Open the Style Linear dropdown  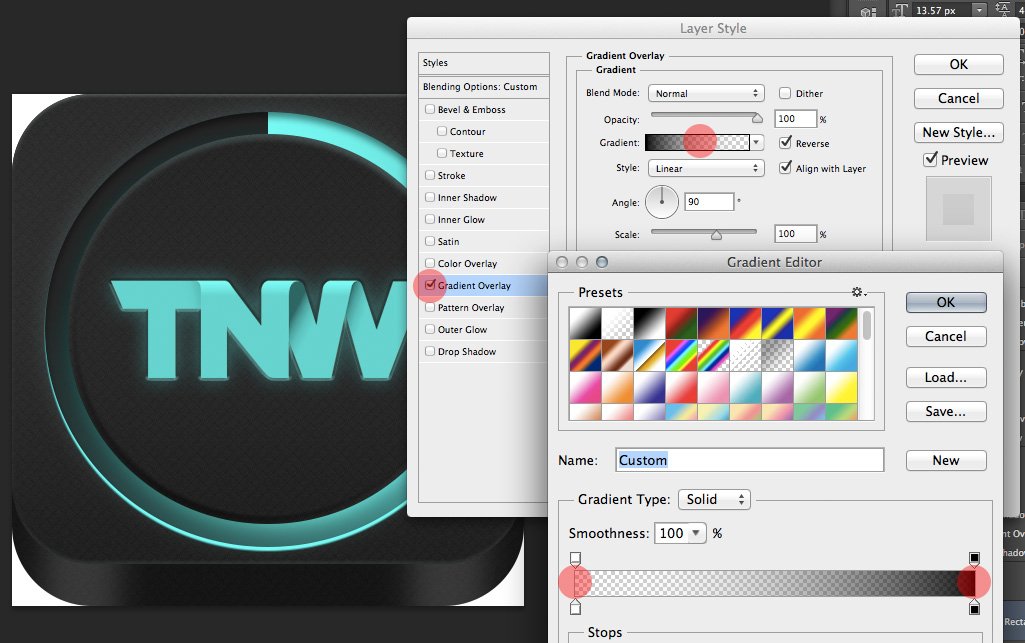point(706,168)
